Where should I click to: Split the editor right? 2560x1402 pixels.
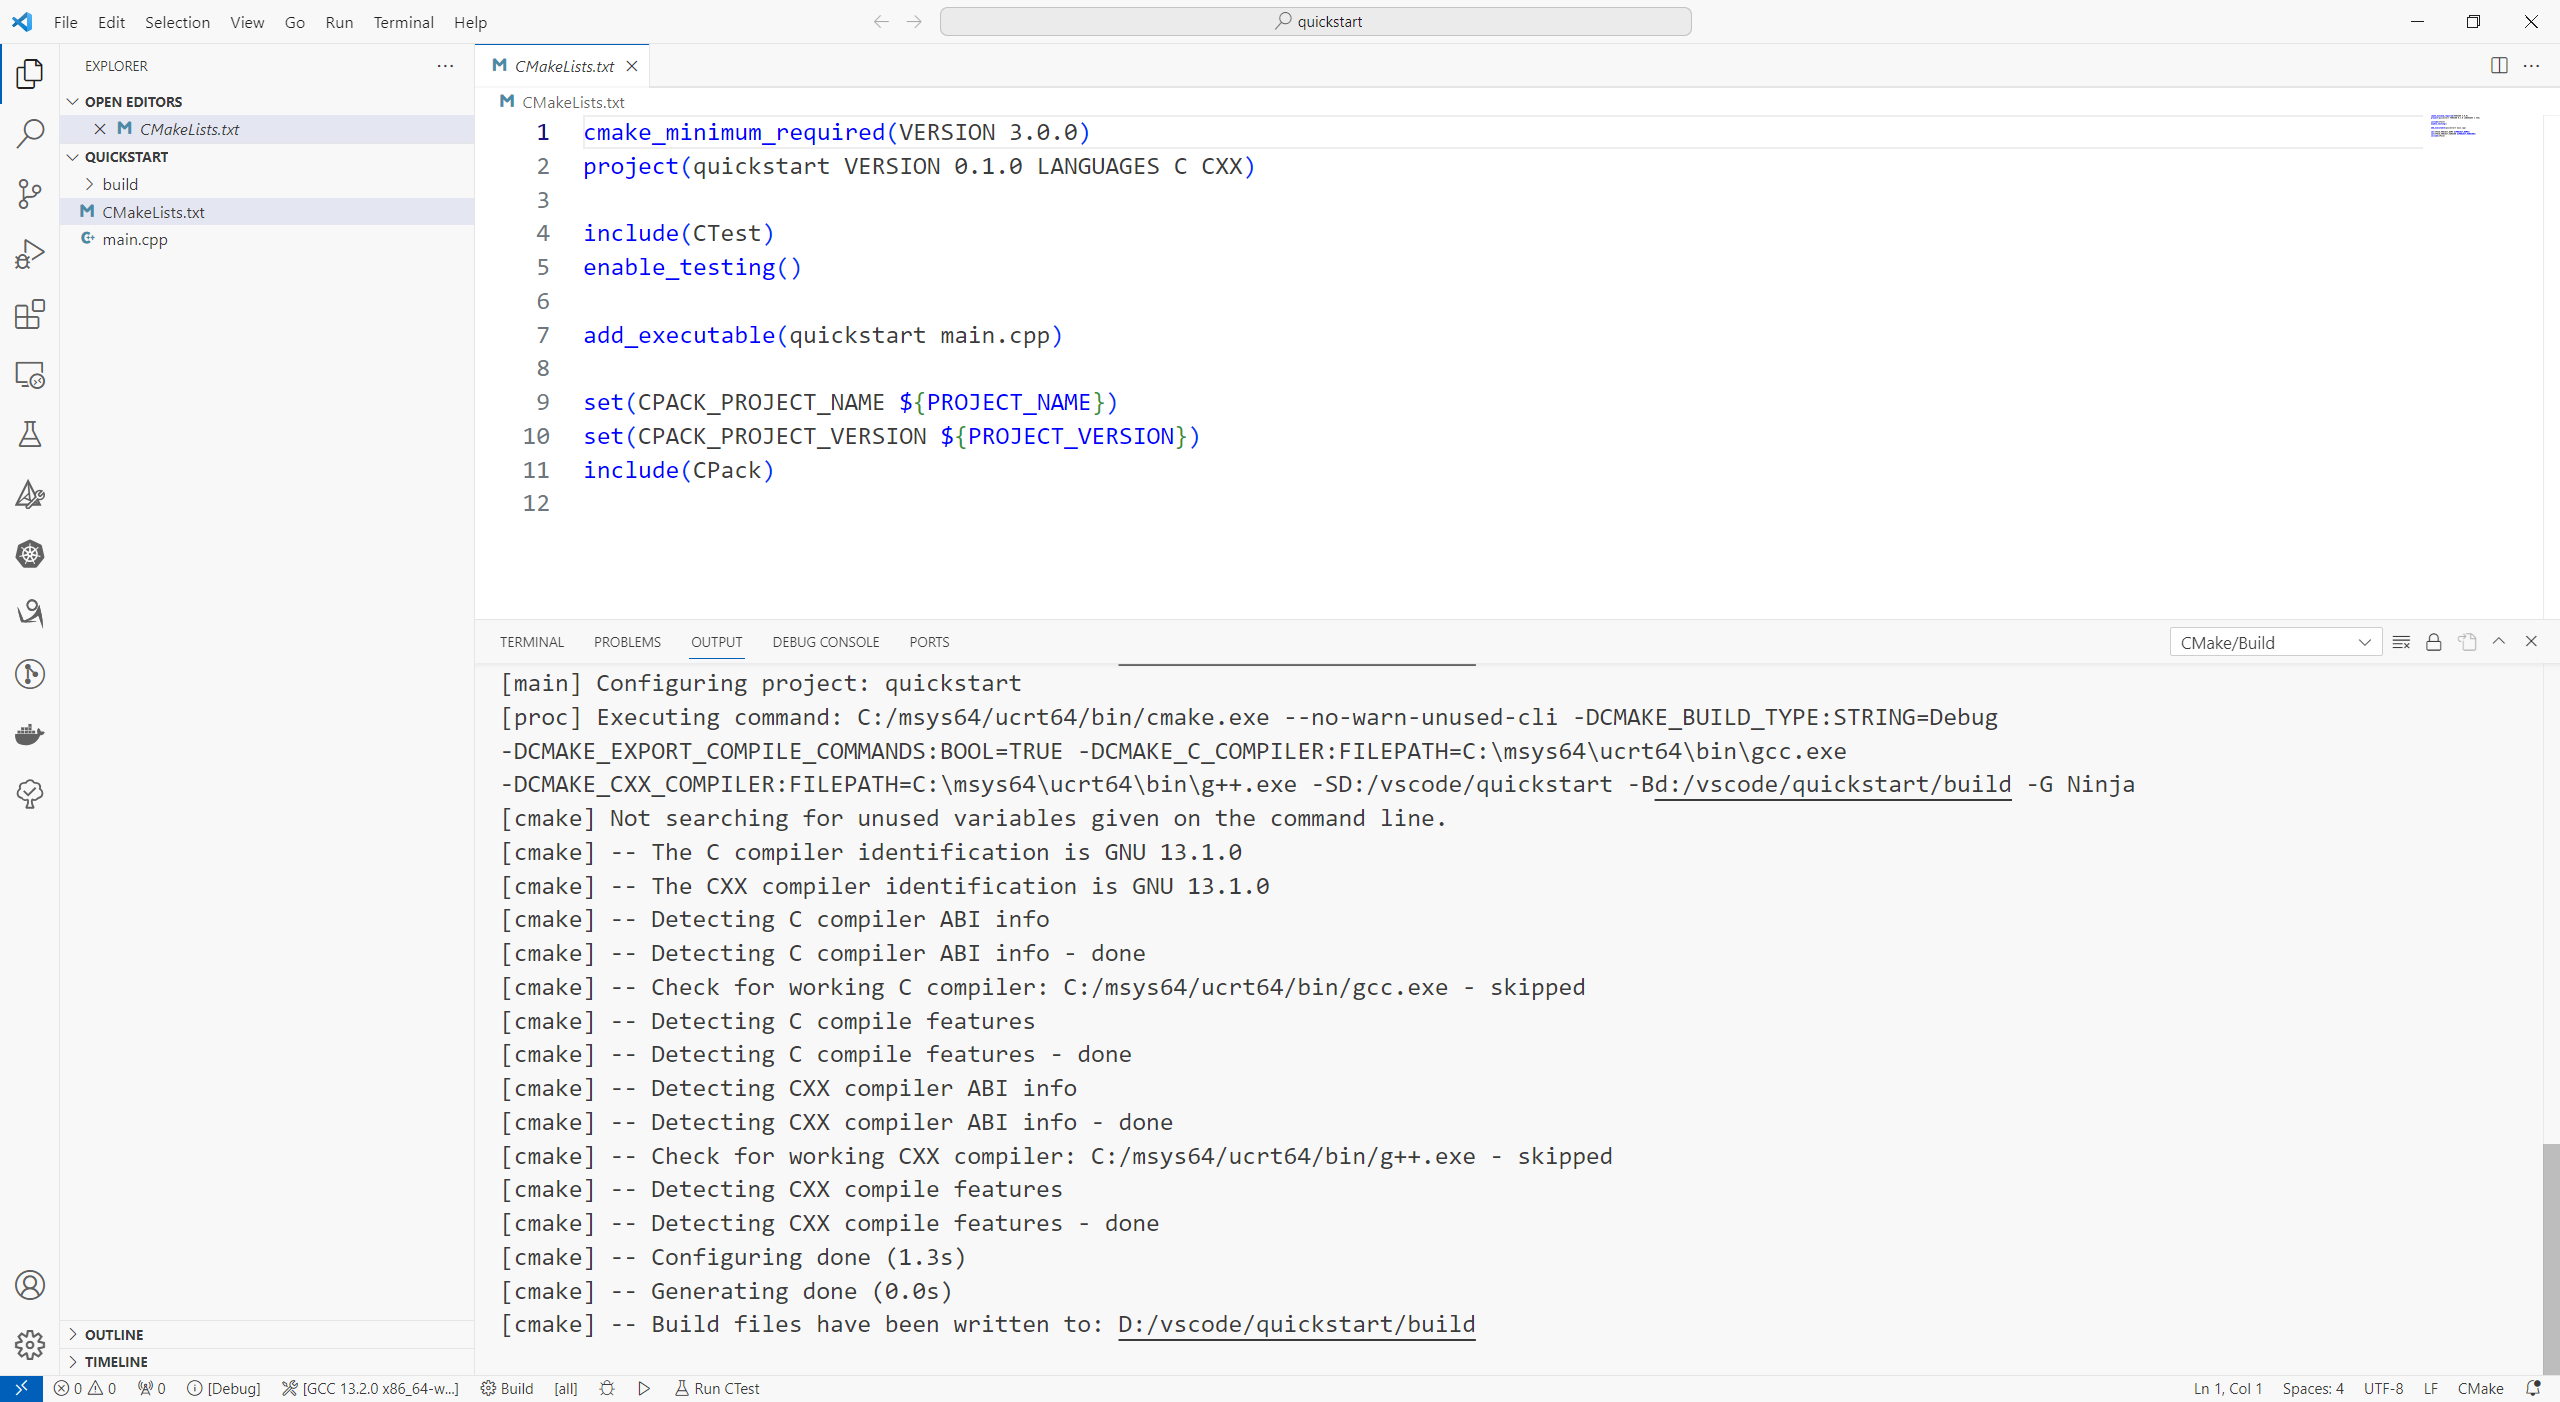pos(2499,65)
